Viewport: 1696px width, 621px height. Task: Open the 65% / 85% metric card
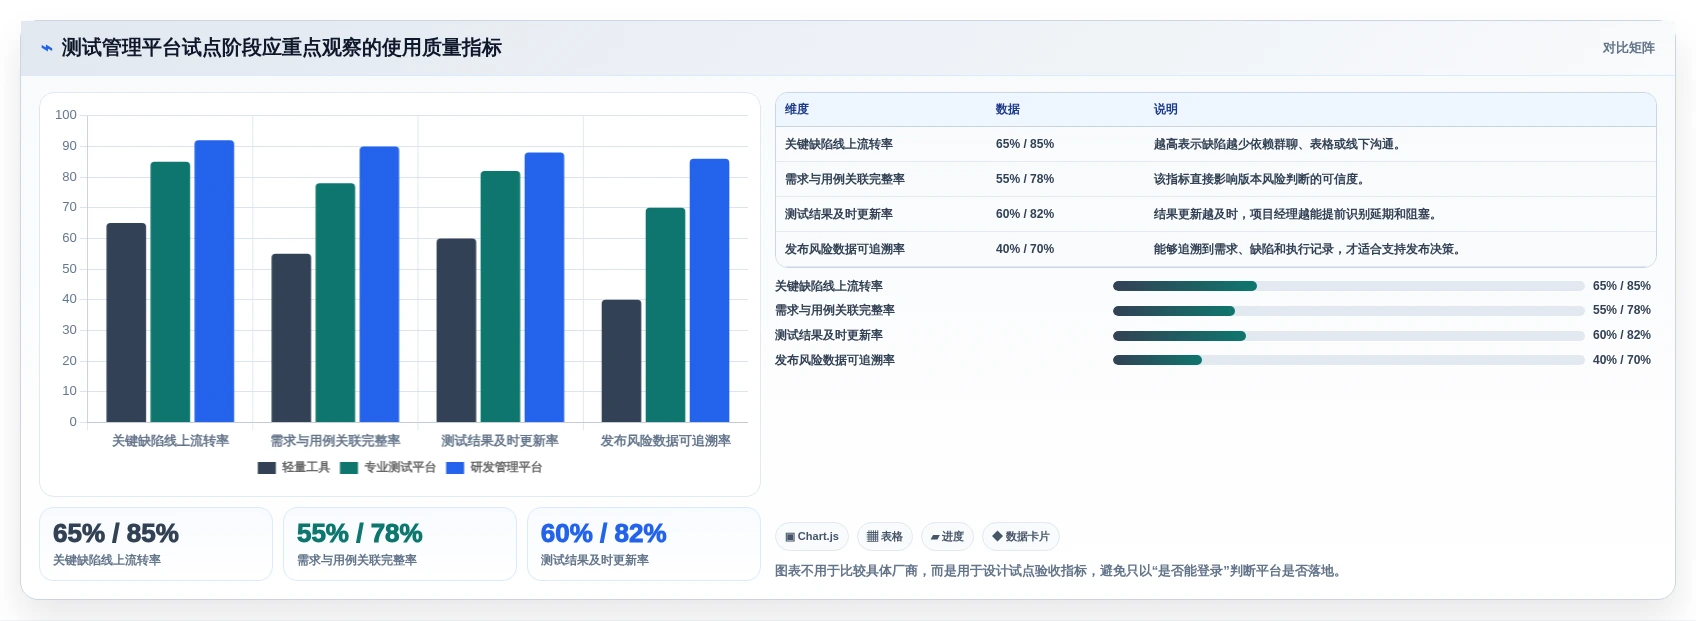156,544
